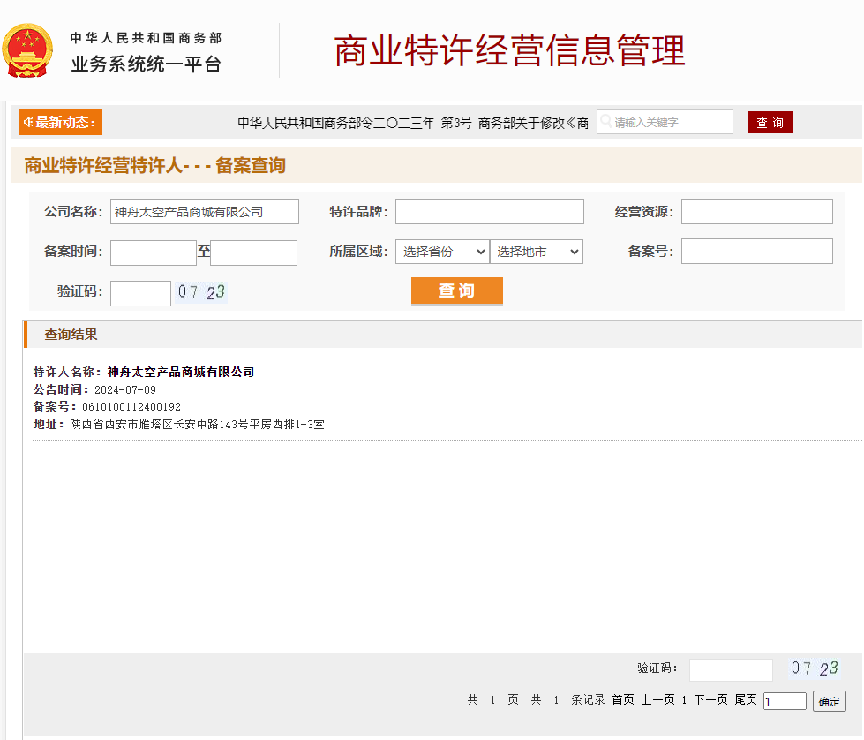Refresh the captcha image in search form

201,292
